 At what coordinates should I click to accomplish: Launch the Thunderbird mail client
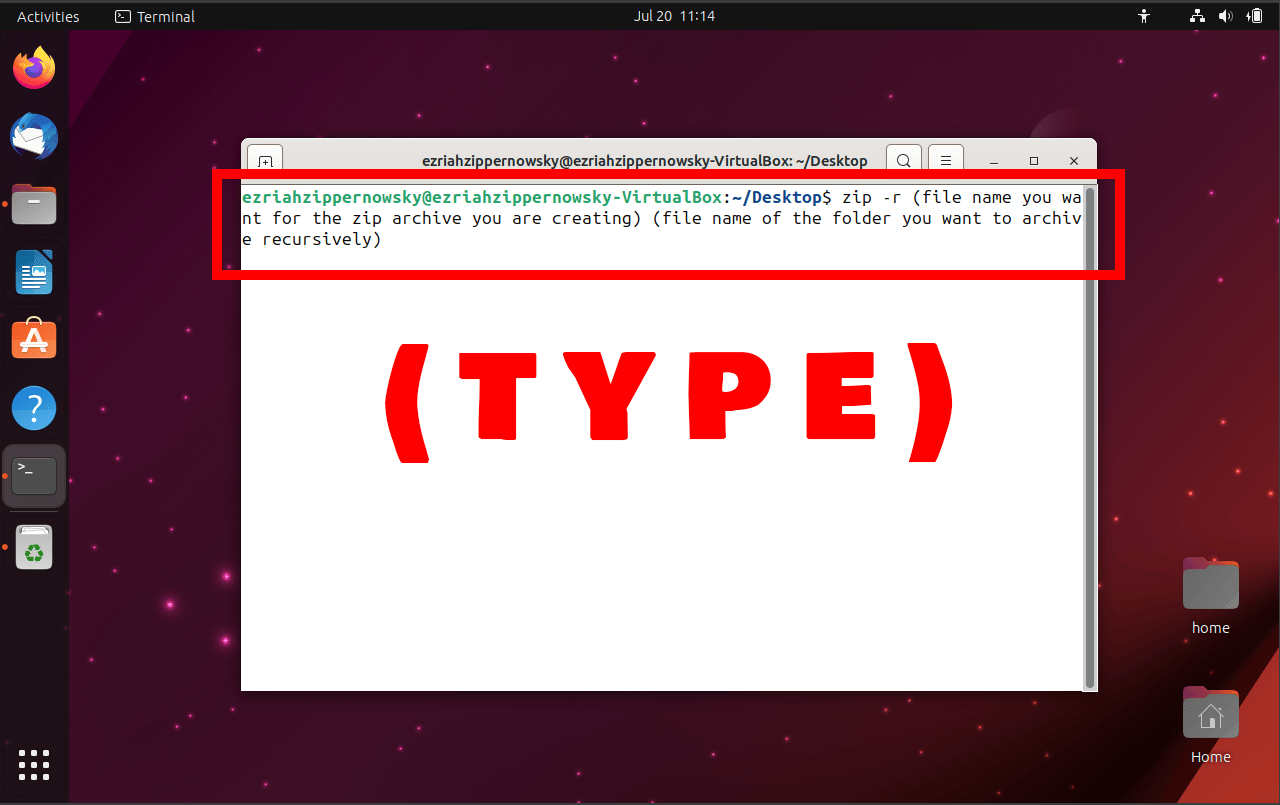point(34,136)
